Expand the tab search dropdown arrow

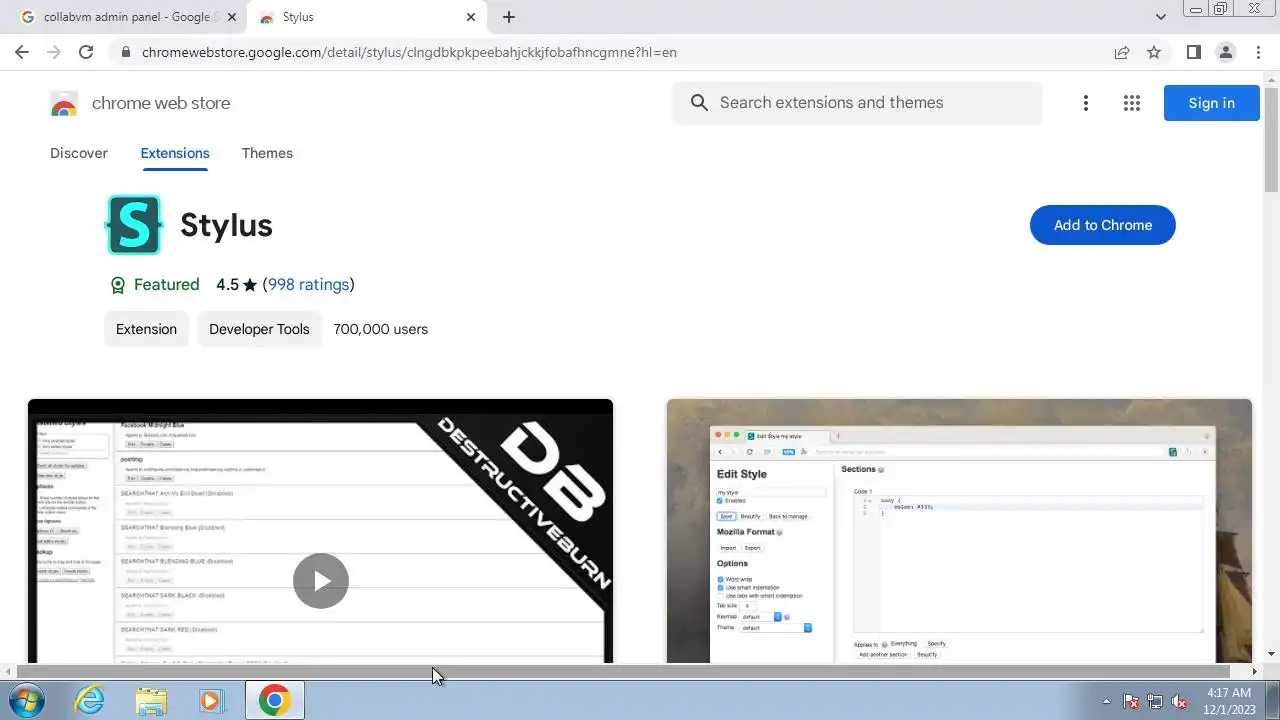(x=1160, y=17)
